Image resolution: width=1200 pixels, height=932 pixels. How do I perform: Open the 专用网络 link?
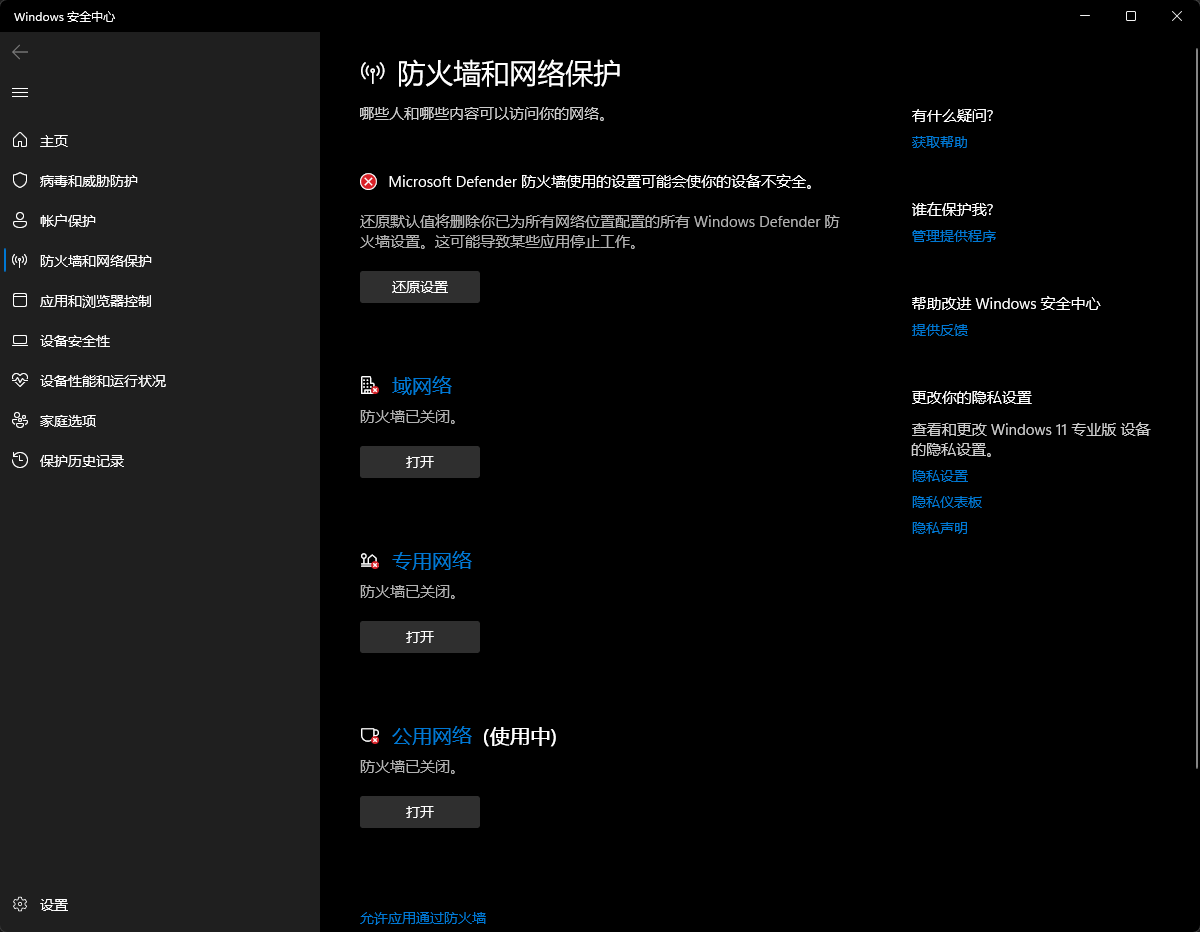(x=432, y=560)
